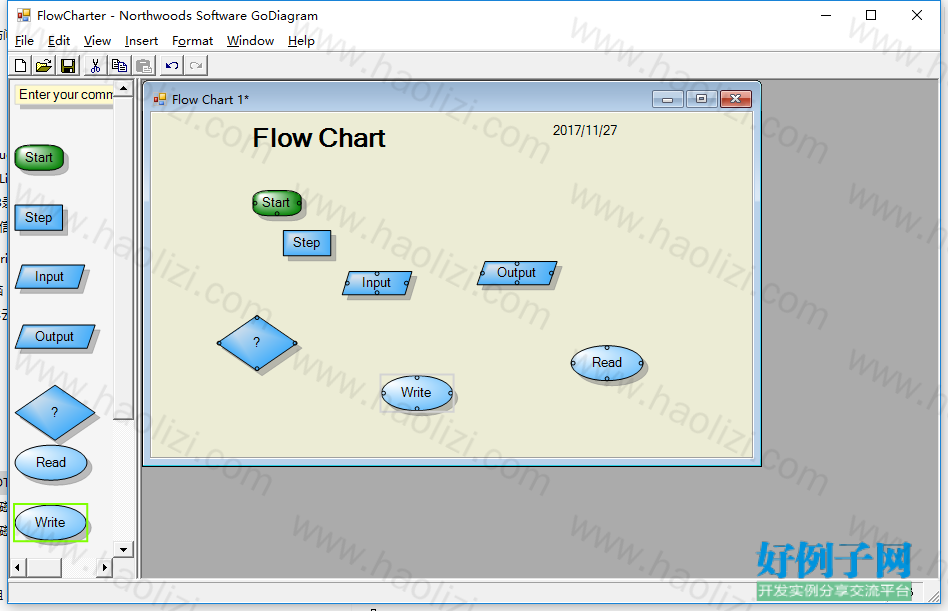Click the Save toolbar icon

[68, 65]
